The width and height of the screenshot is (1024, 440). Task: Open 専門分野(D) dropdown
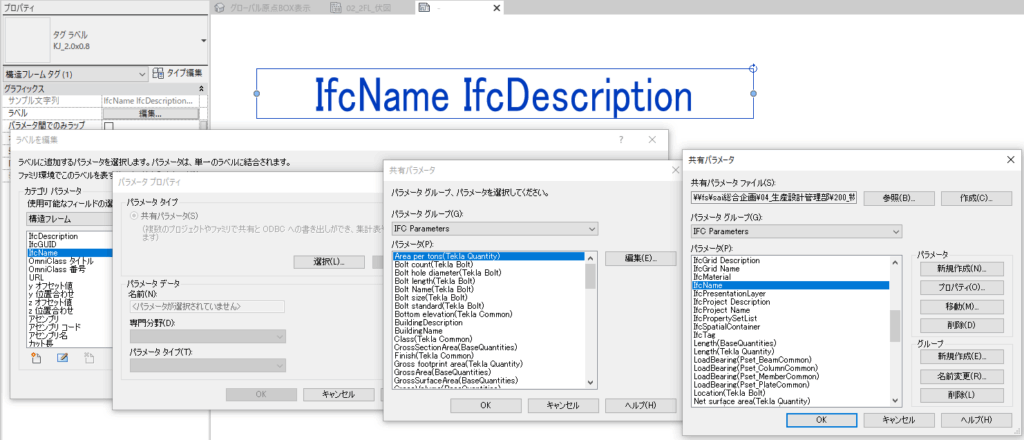click(208, 336)
